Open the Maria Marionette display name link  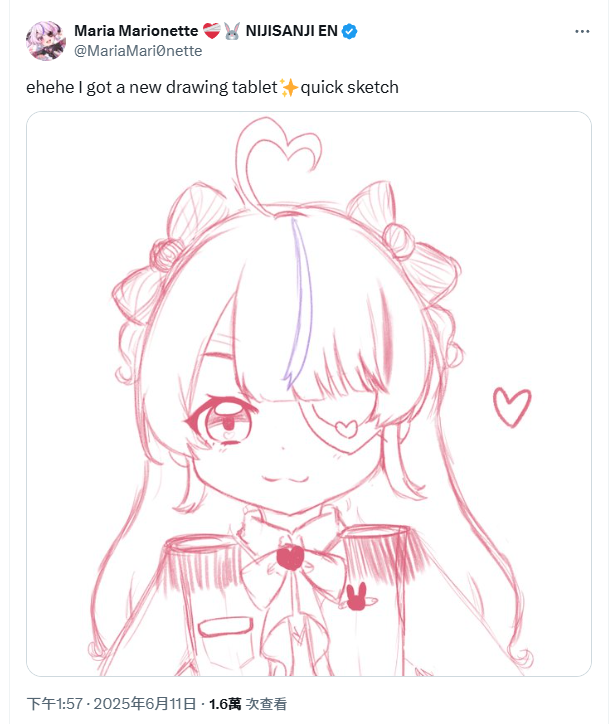(136, 31)
